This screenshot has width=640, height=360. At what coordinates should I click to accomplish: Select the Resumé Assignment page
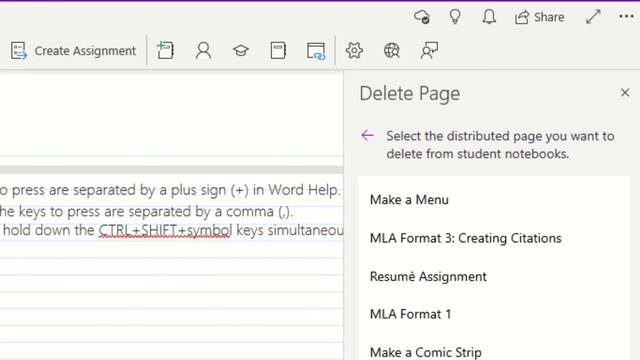pos(494,276)
